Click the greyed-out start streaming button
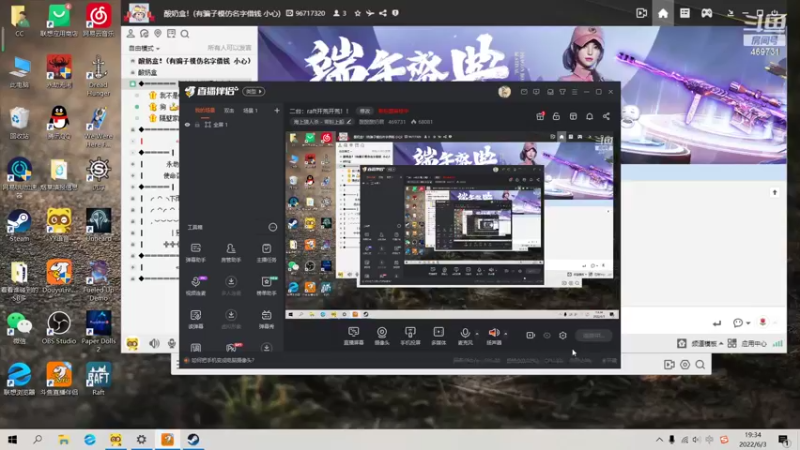Image resolution: width=800 pixels, height=450 pixels. [593, 335]
